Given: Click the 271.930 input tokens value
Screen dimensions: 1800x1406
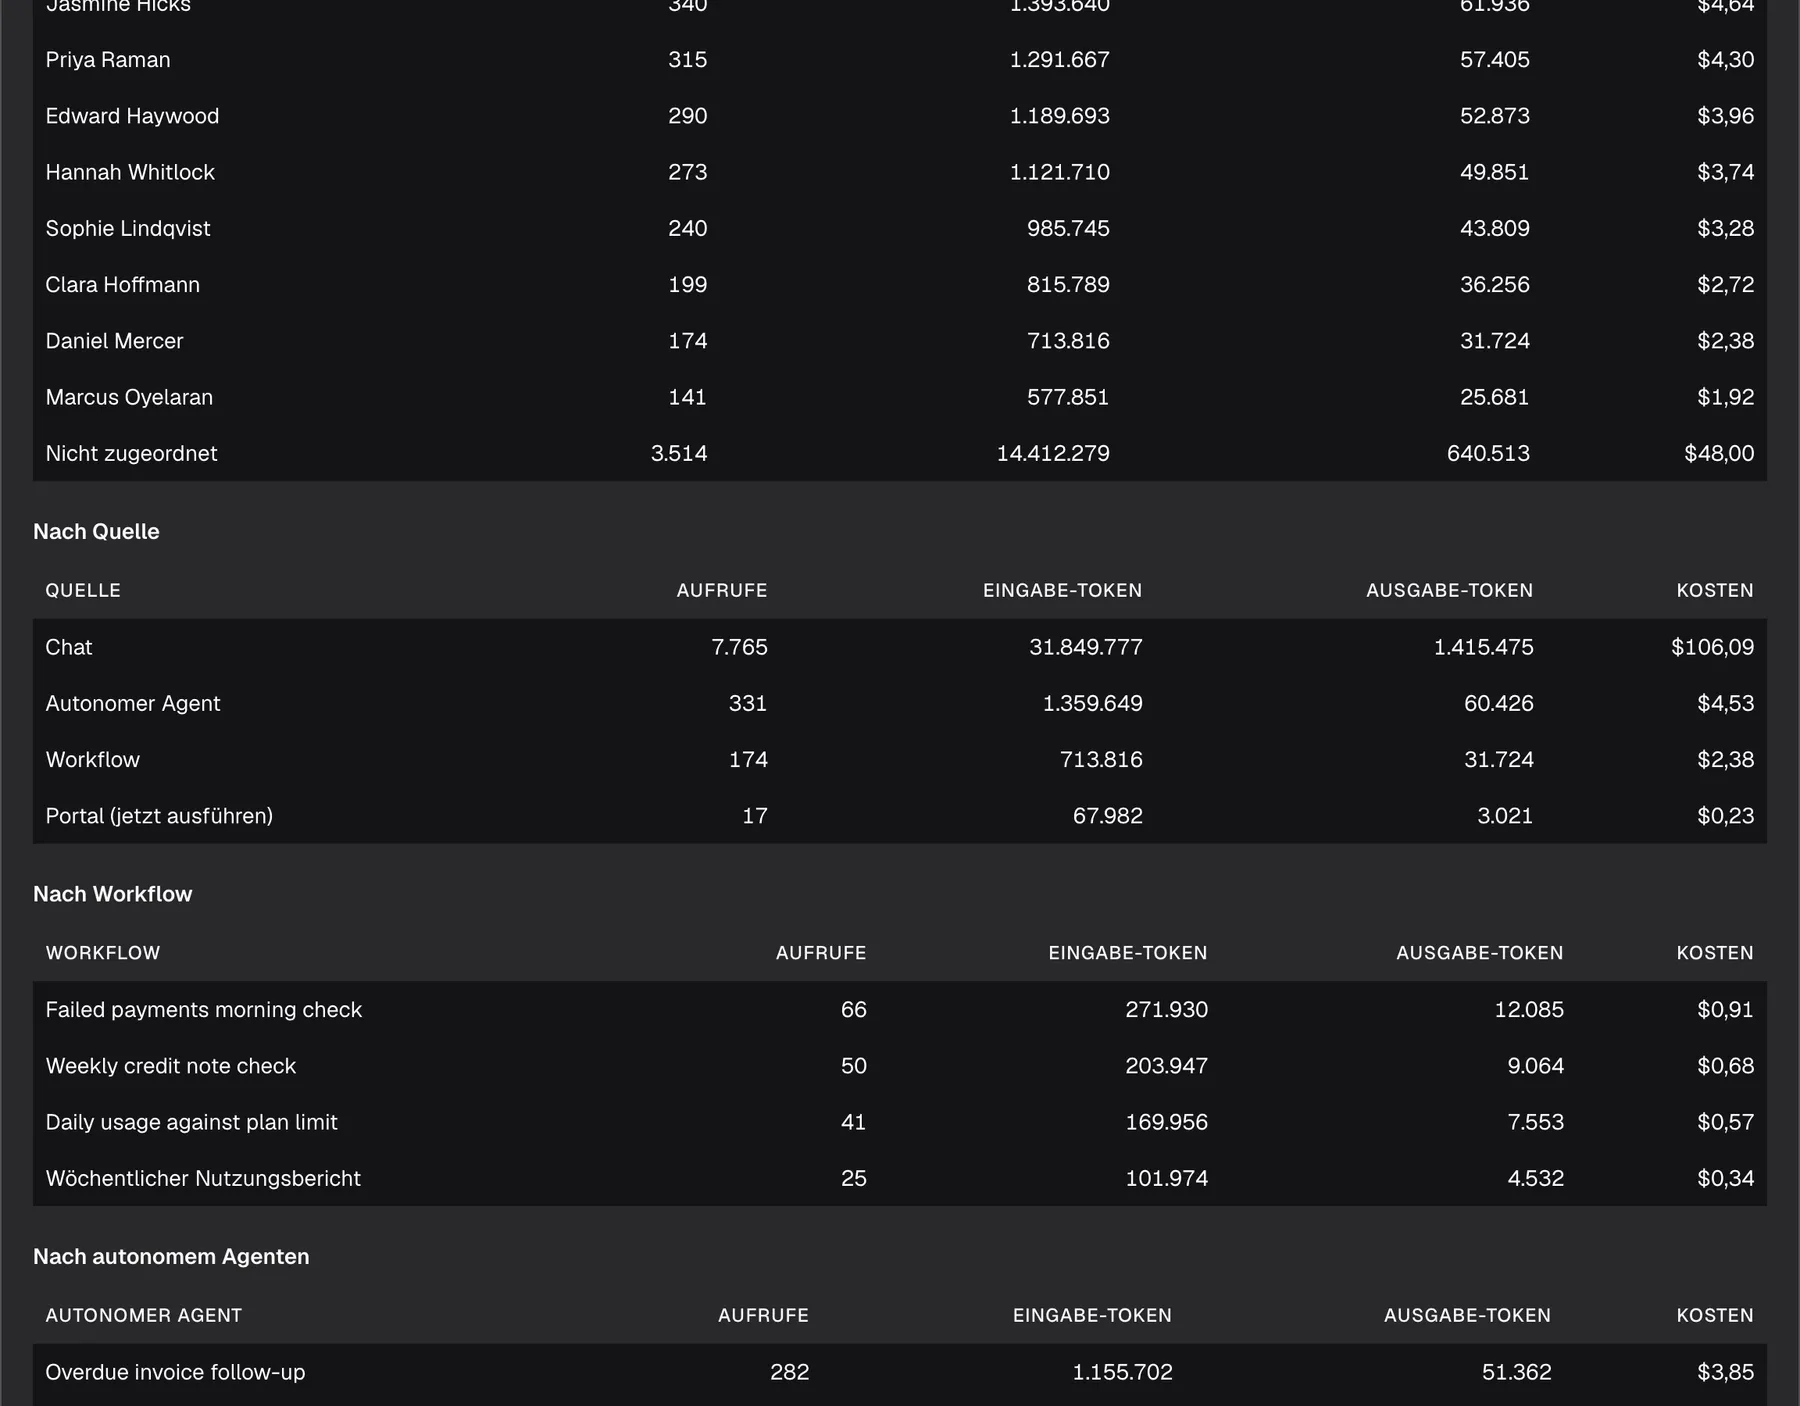Looking at the screenshot, I should click(1166, 1010).
